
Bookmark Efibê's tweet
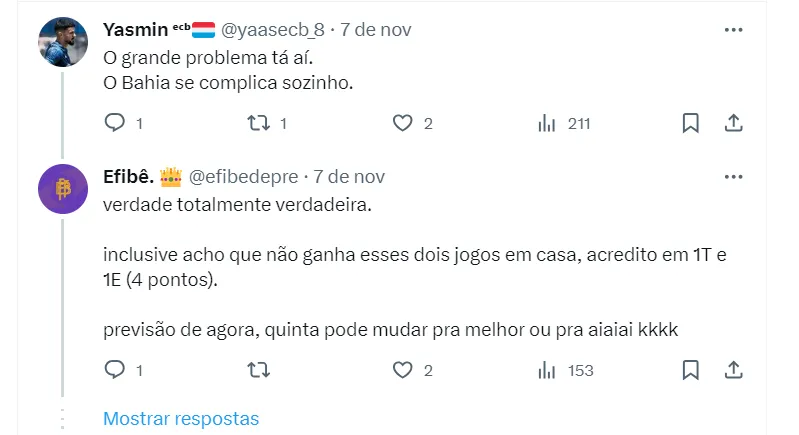[x=690, y=370]
